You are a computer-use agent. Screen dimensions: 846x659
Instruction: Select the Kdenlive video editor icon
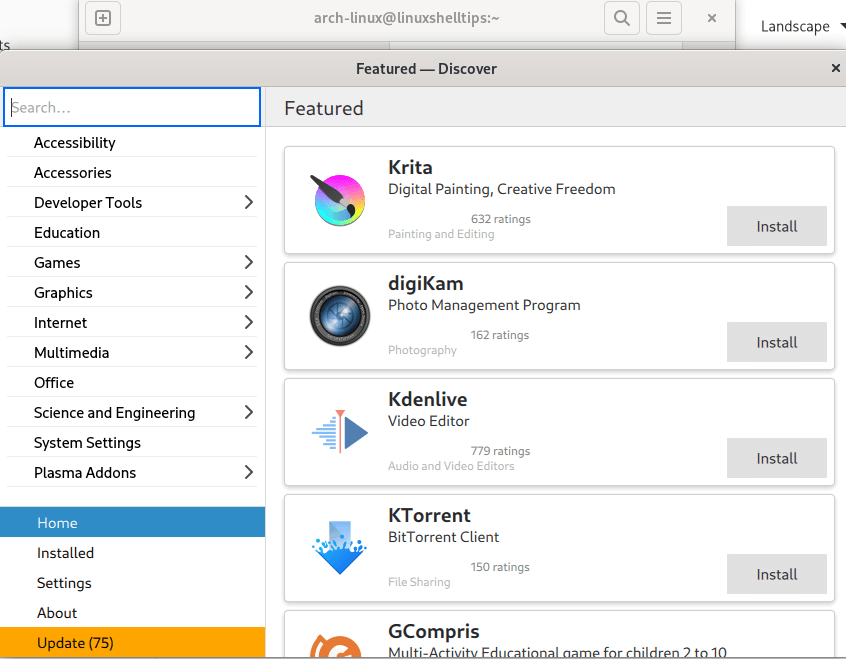point(339,430)
